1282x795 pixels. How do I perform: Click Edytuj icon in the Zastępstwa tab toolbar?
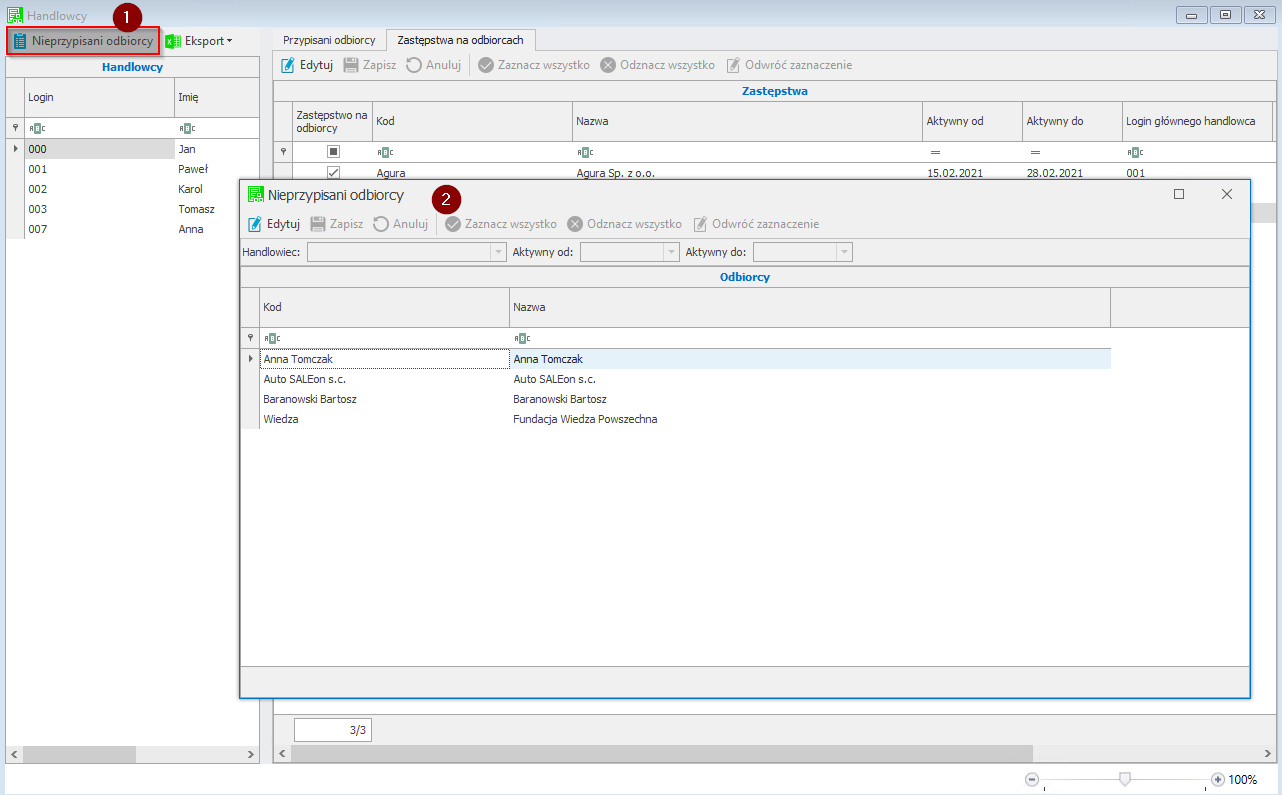288,65
